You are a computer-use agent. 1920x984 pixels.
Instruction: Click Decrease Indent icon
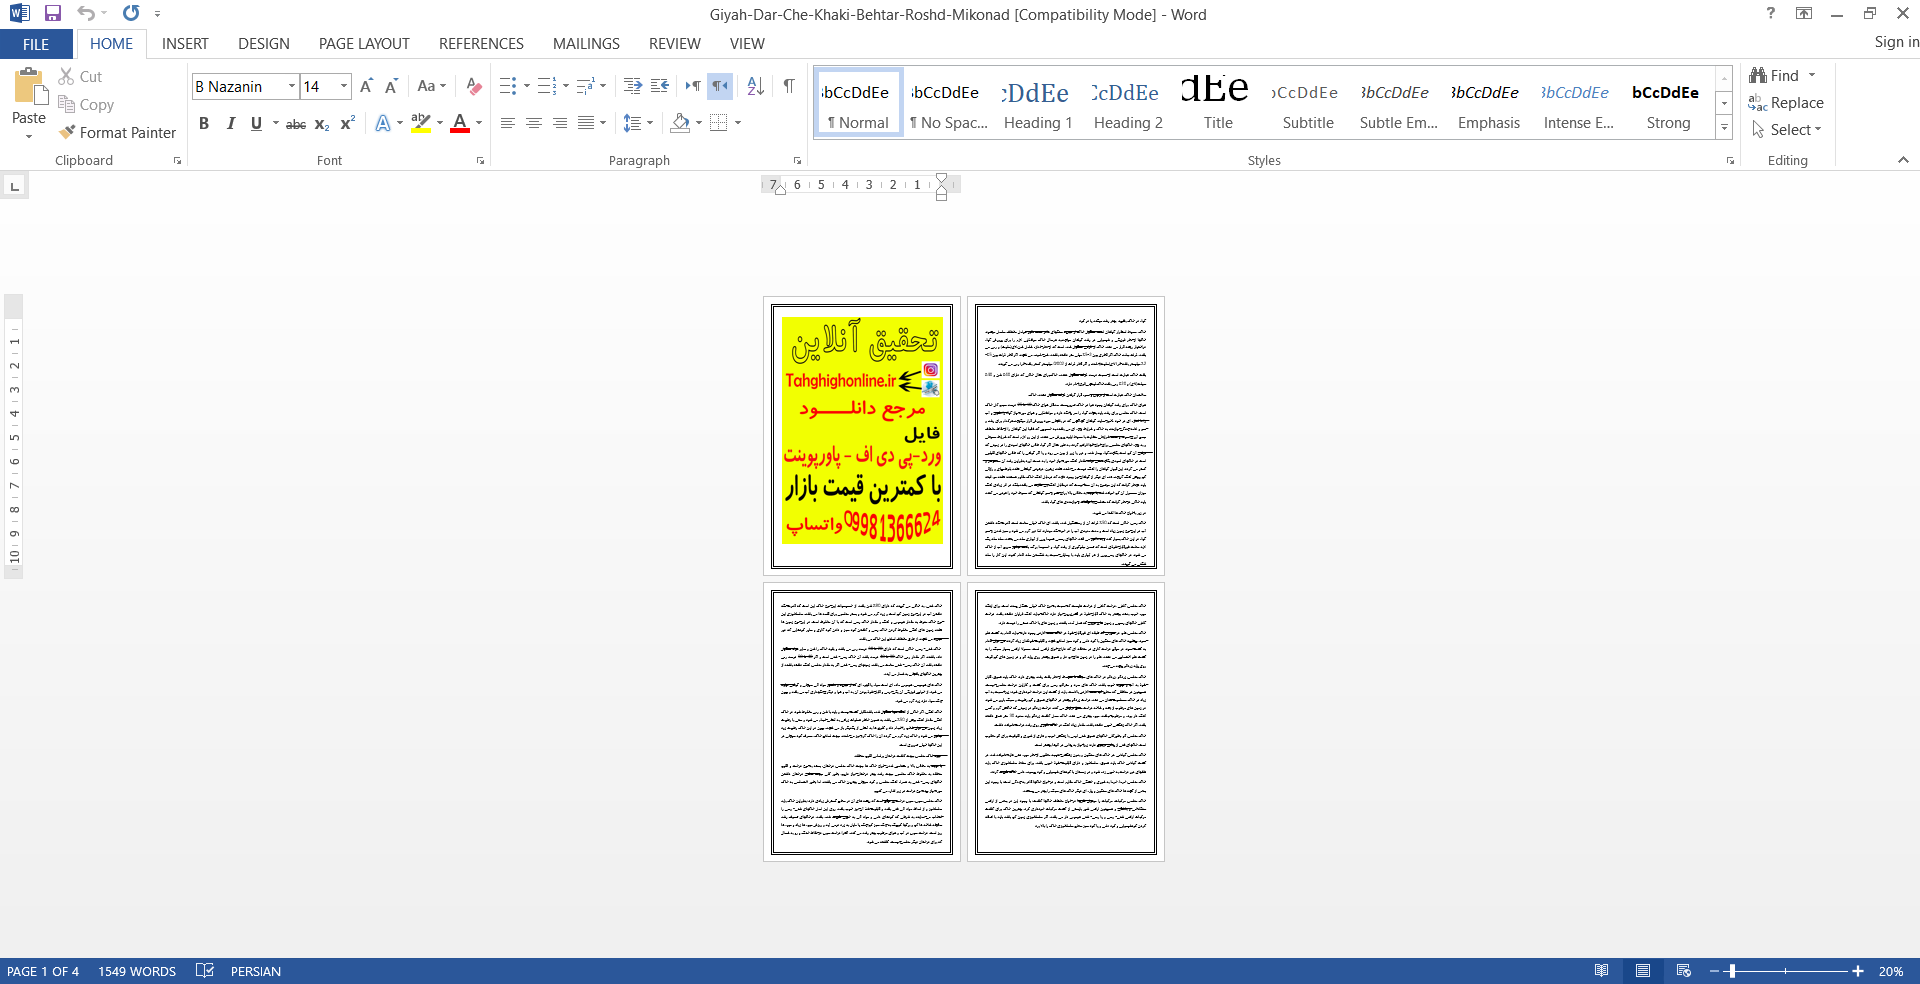(x=660, y=86)
